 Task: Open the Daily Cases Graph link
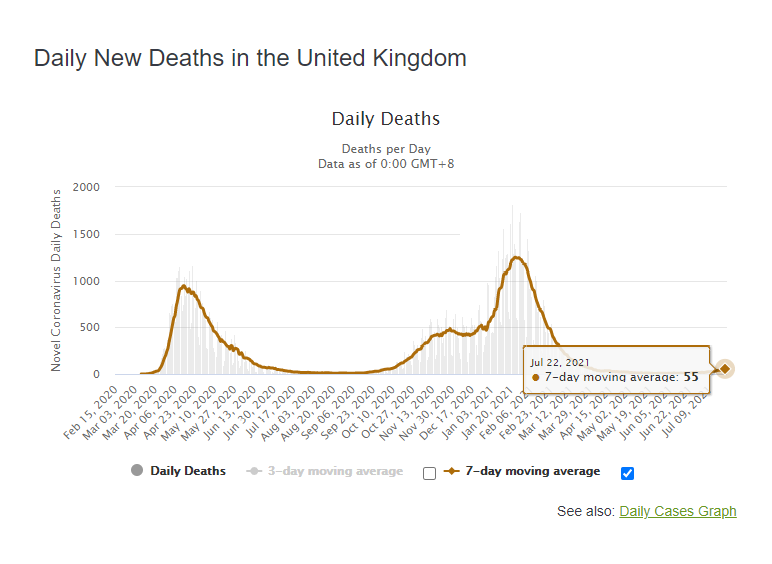tap(678, 511)
